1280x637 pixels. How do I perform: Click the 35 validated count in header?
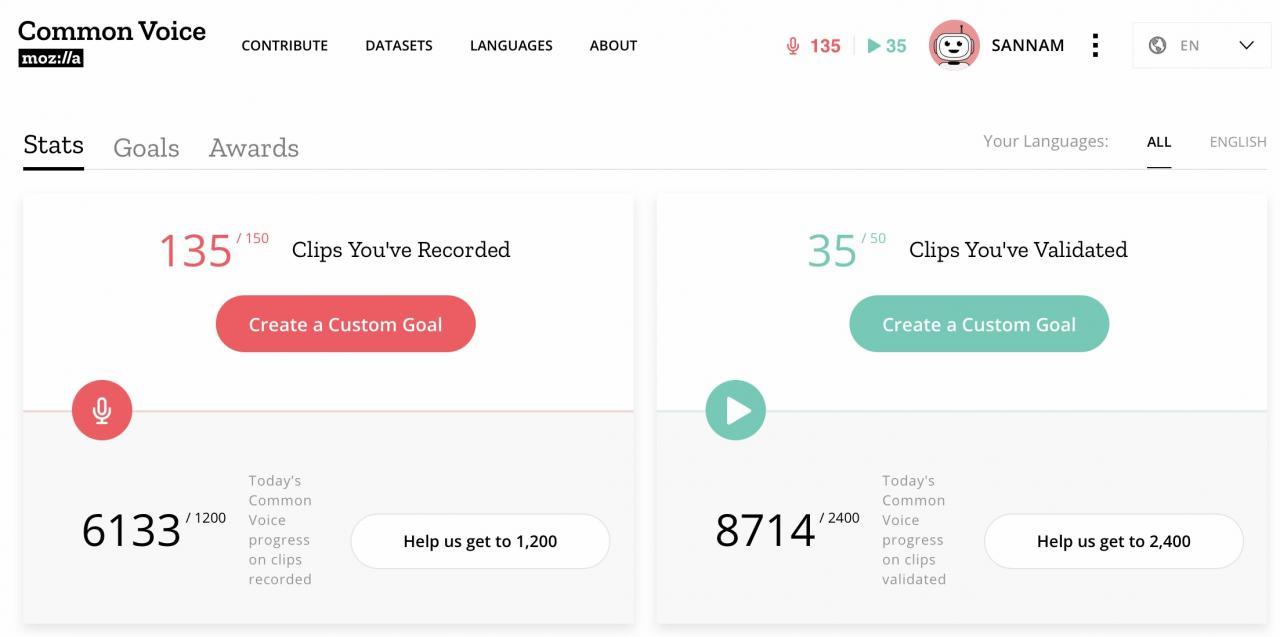click(x=896, y=46)
